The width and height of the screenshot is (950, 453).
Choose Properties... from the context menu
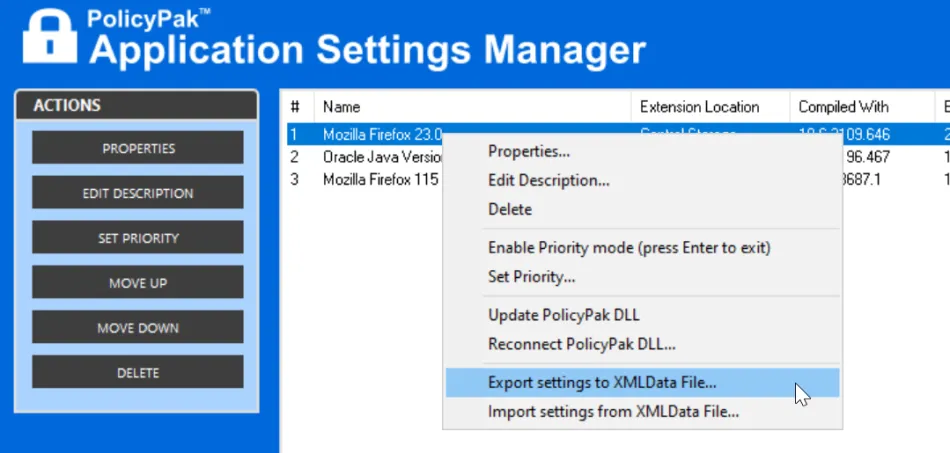tap(529, 152)
